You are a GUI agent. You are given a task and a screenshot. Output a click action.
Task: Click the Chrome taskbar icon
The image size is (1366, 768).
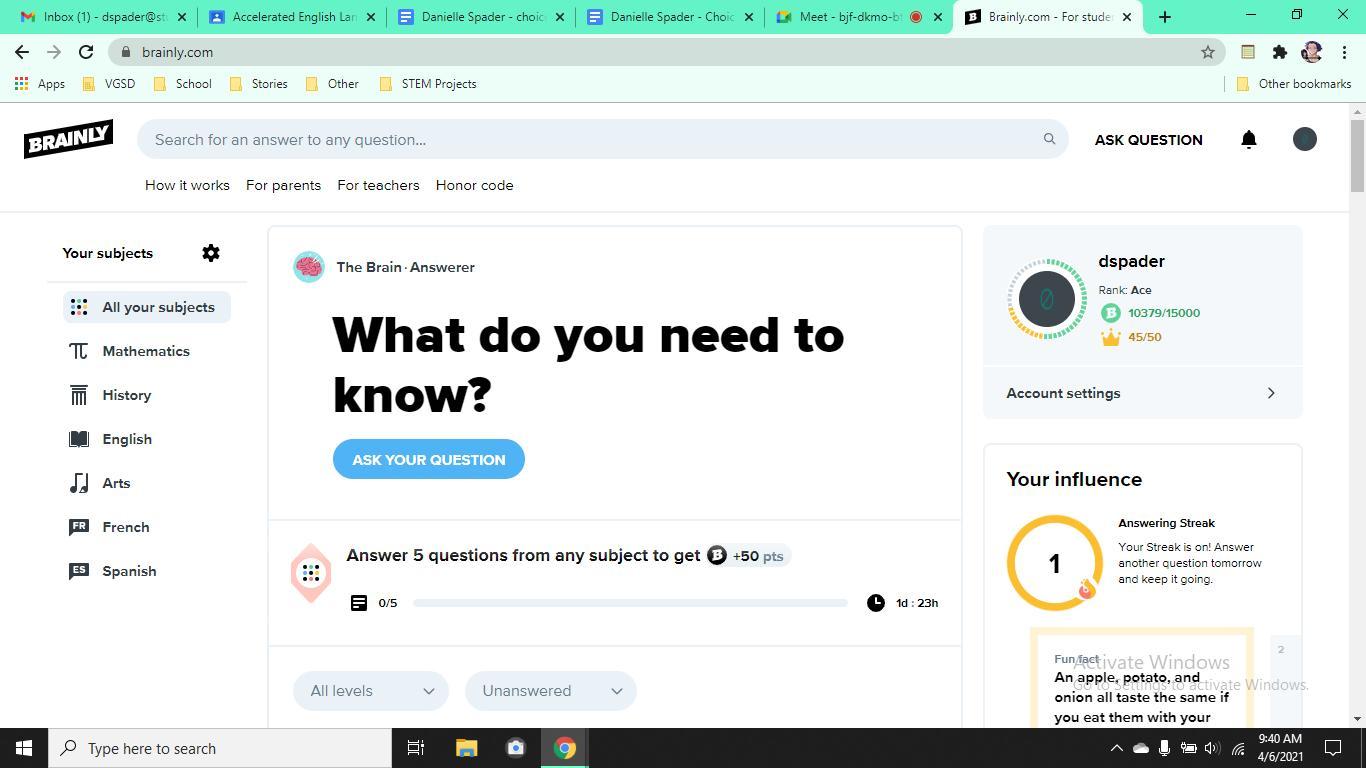click(565, 748)
